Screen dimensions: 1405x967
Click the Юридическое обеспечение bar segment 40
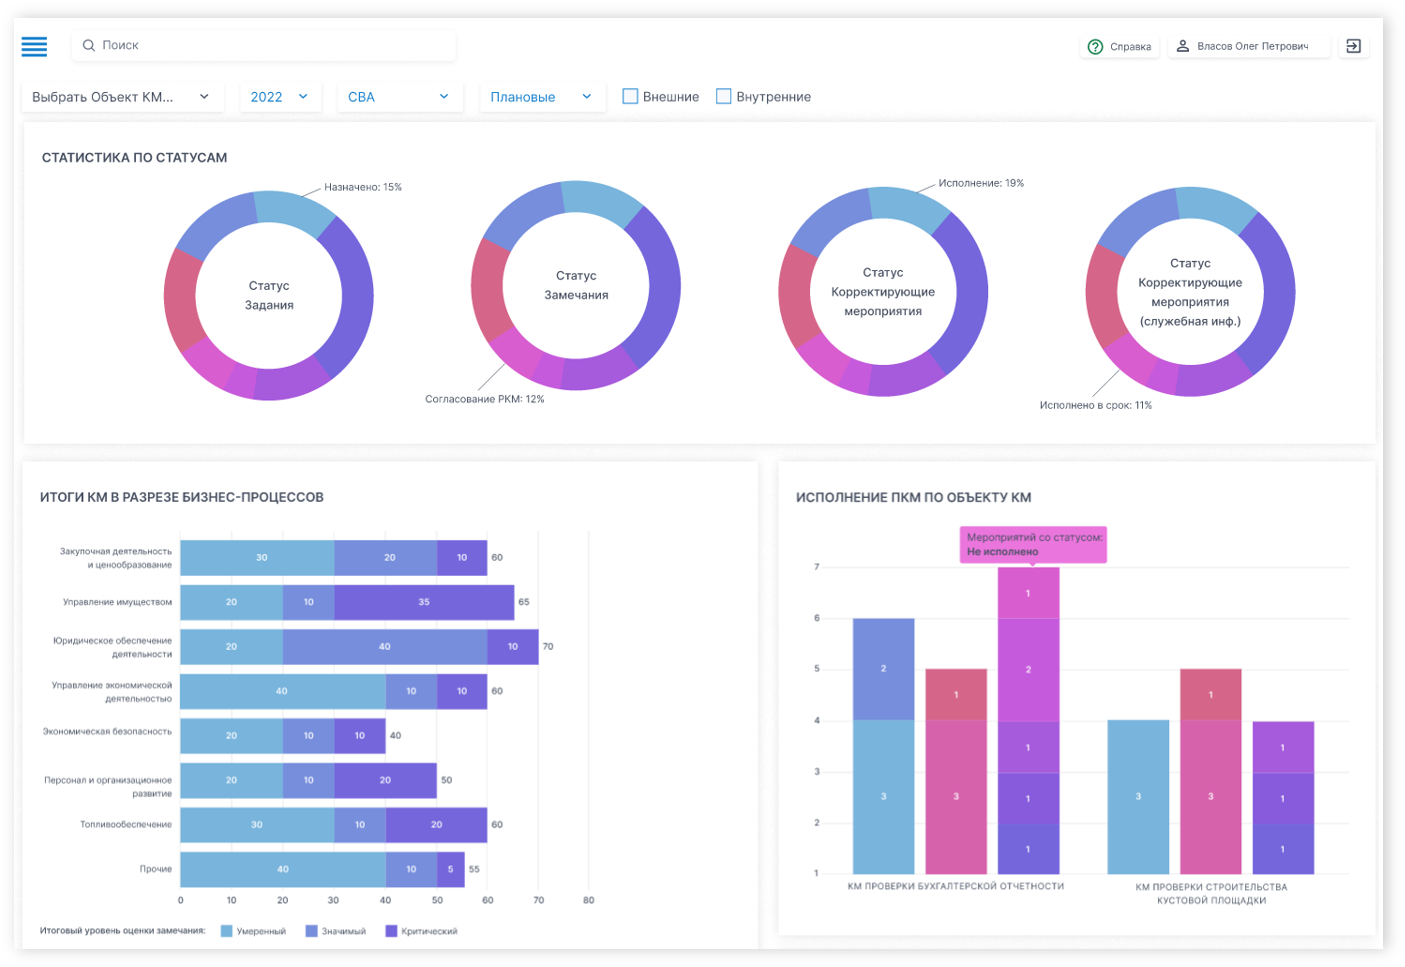pos(385,647)
